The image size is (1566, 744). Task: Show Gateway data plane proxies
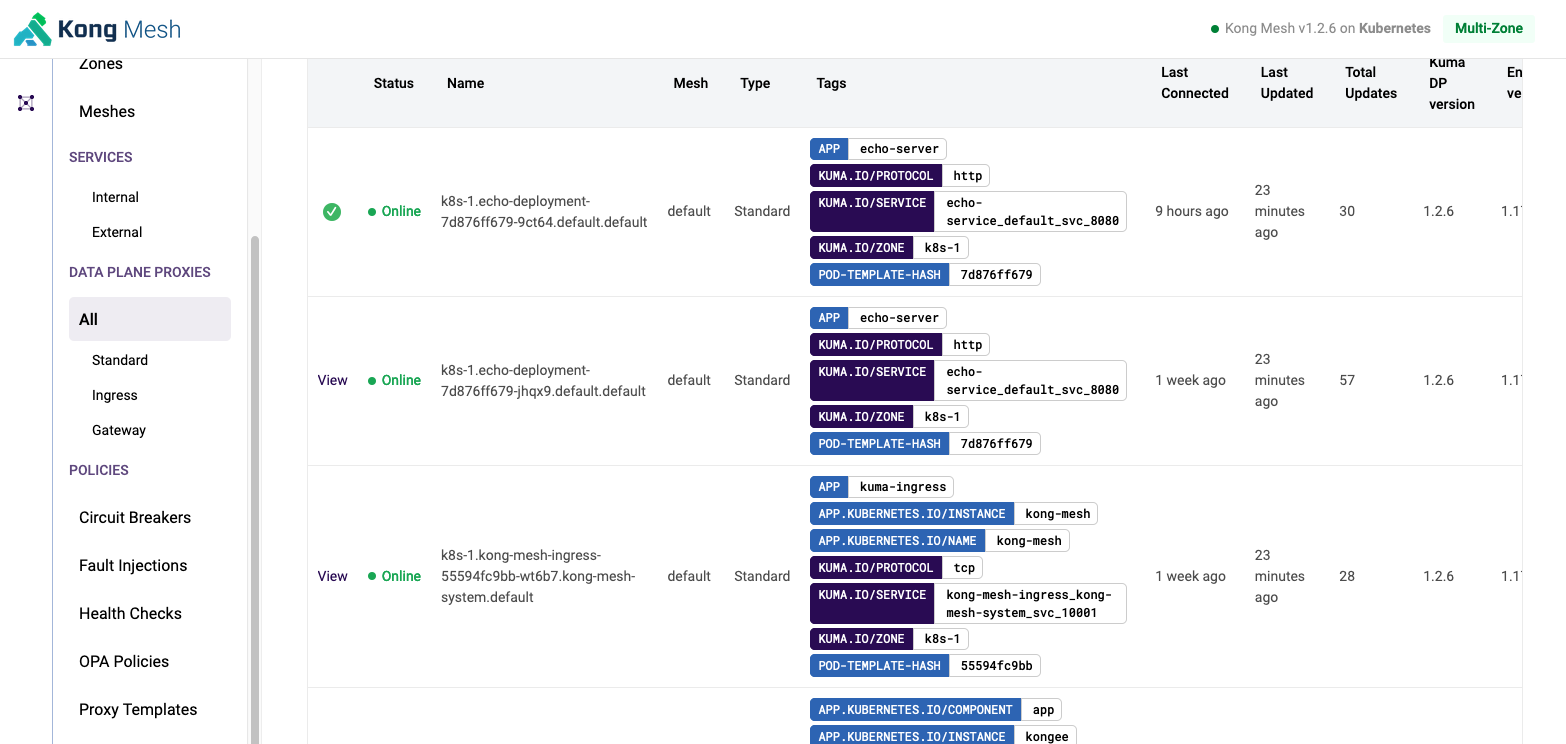[x=118, y=430]
